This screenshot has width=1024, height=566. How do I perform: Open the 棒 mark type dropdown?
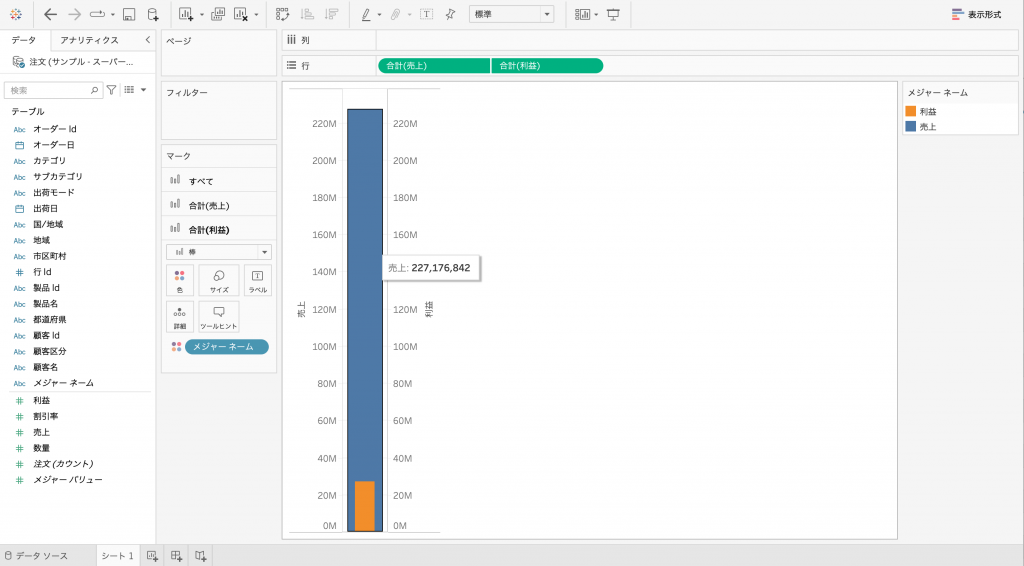[x=219, y=252]
